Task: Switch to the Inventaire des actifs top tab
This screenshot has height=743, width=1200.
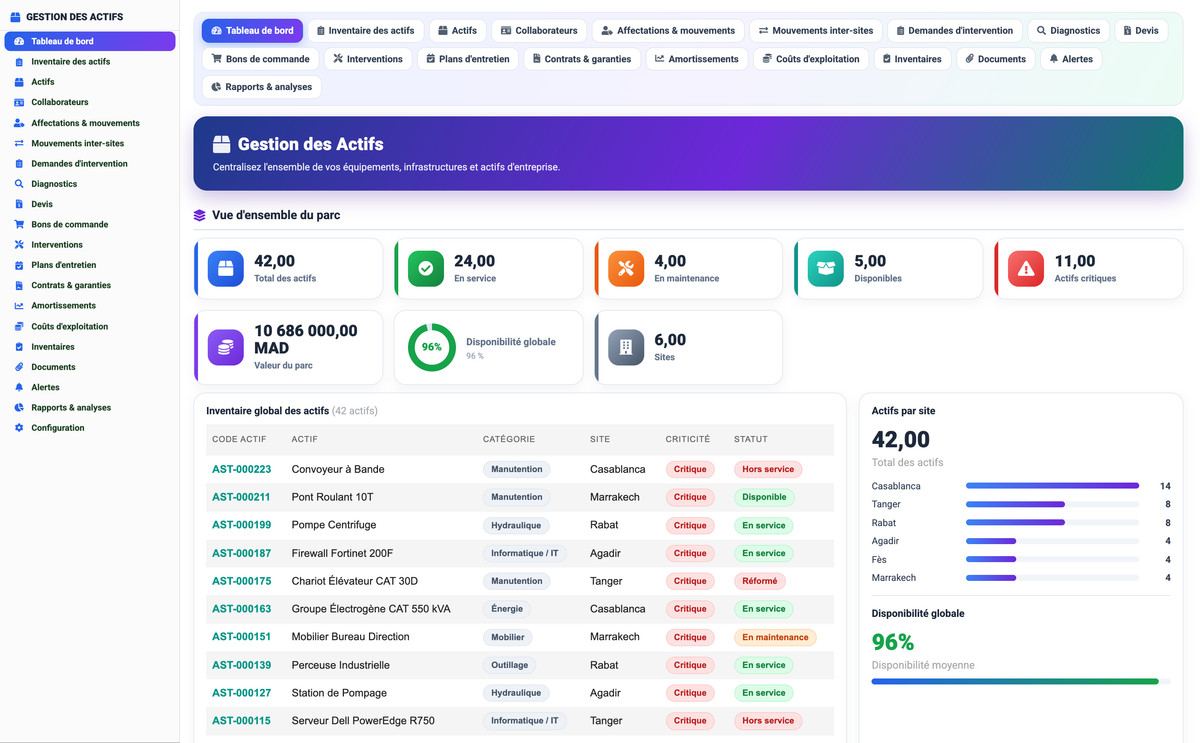Action: pos(366,31)
